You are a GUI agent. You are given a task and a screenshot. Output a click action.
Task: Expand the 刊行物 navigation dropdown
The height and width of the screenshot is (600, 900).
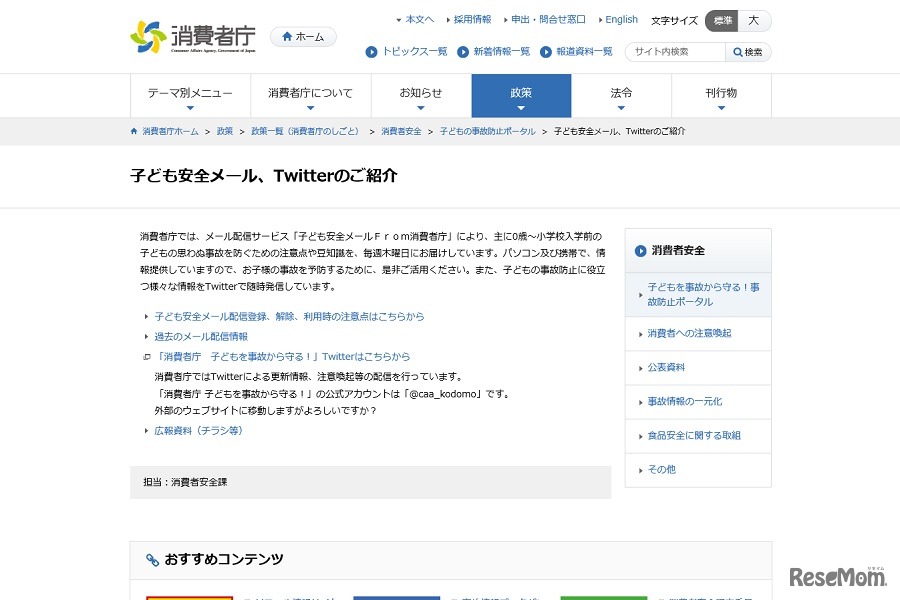(721, 95)
